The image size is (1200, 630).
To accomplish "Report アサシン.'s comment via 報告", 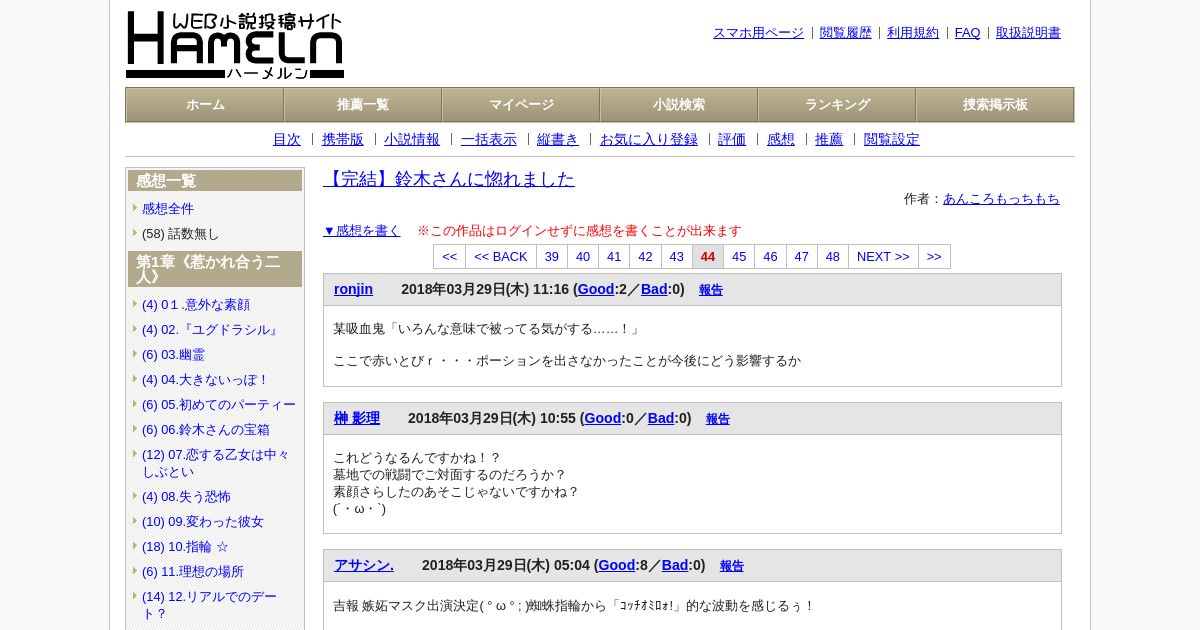I will coord(732,567).
